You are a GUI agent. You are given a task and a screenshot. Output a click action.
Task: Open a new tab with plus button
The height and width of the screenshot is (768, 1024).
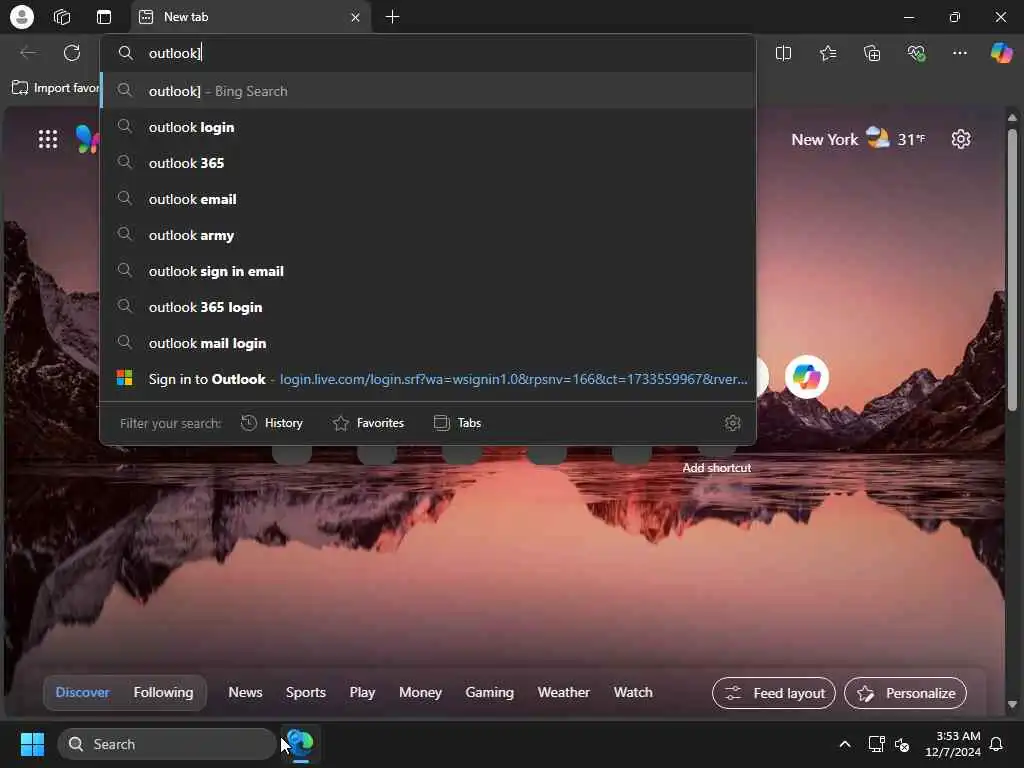392,17
